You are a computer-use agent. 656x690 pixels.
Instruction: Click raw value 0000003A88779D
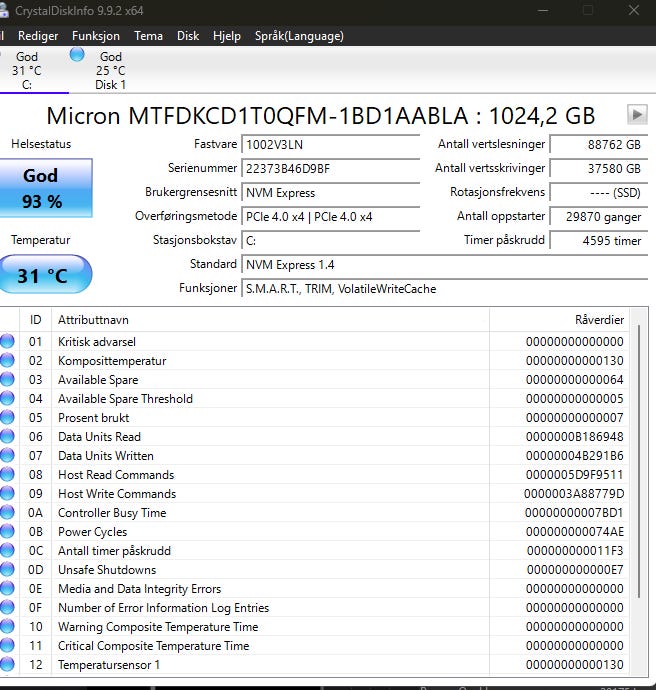pos(574,494)
